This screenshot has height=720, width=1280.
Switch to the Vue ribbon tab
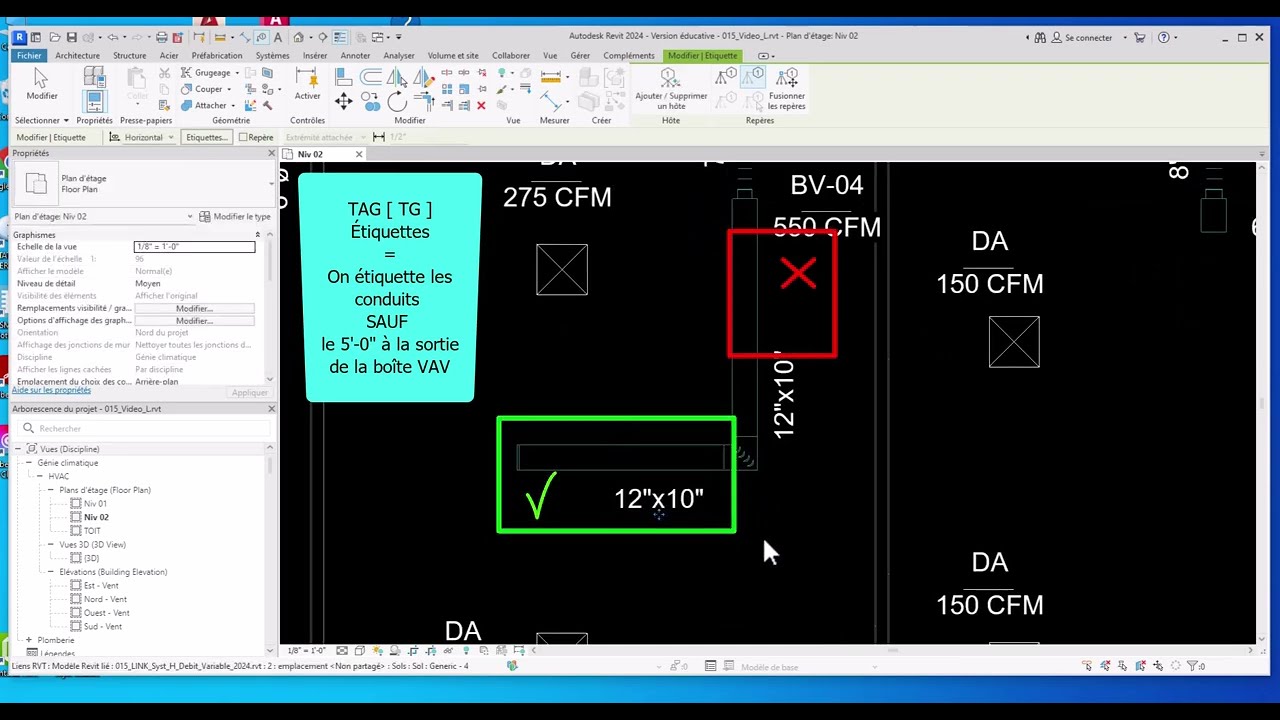point(550,55)
